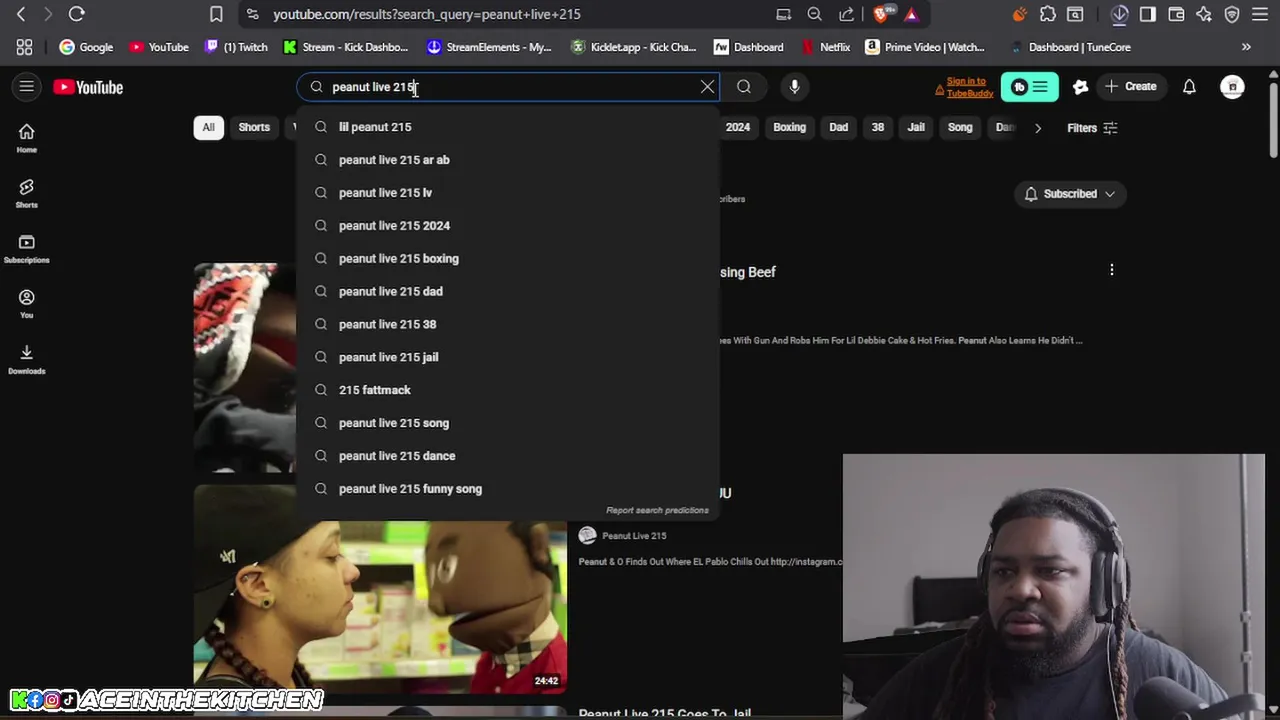Open the Brave Wallet icon
This screenshot has height=720, width=1280.
[x=1176, y=14]
